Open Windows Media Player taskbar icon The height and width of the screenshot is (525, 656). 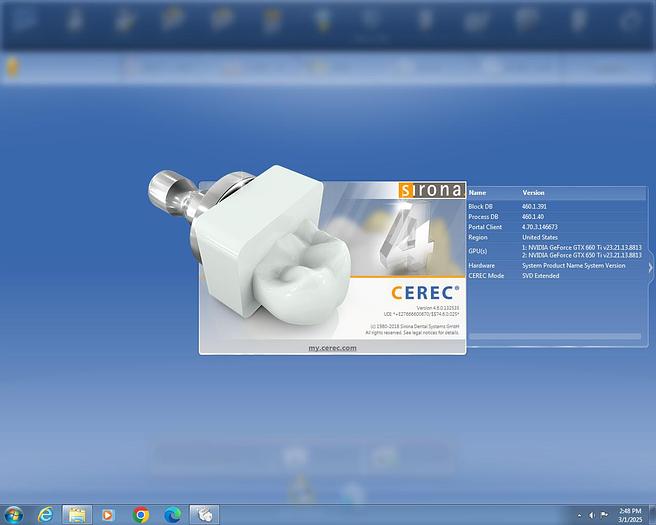pos(108,515)
